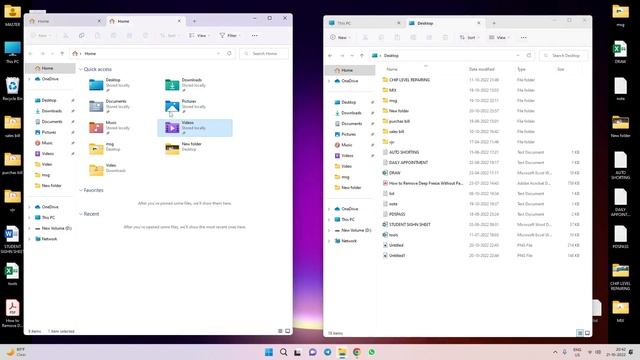640x360 pixels.
Task: Open Windows Start menu
Action: click(x=269, y=352)
